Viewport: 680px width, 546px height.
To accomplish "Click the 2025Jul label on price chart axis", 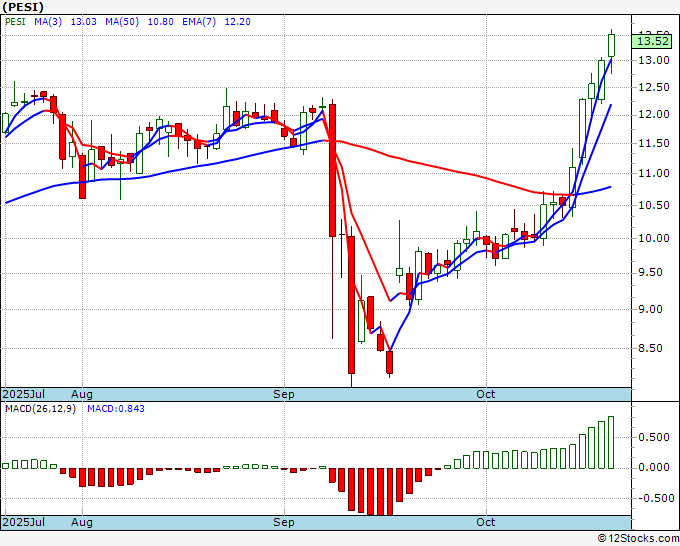I will tap(24, 394).
